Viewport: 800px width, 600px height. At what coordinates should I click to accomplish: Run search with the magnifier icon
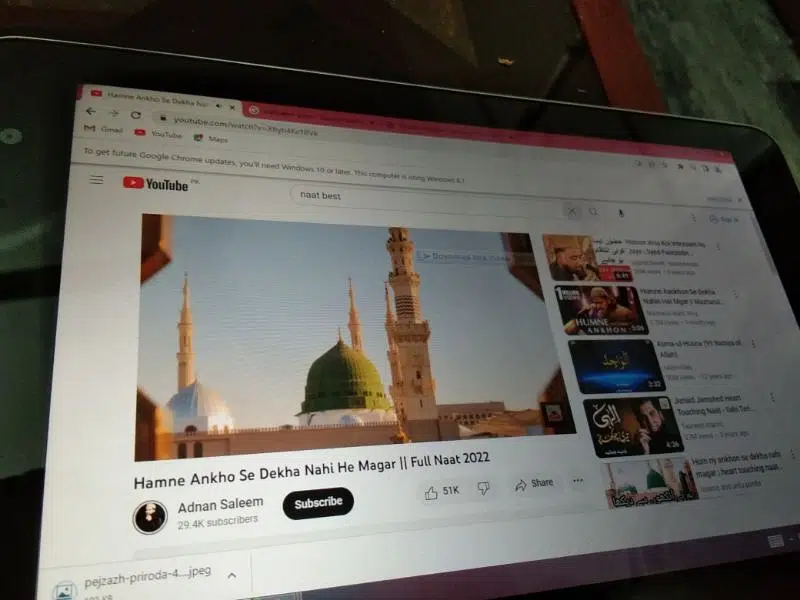point(593,212)
